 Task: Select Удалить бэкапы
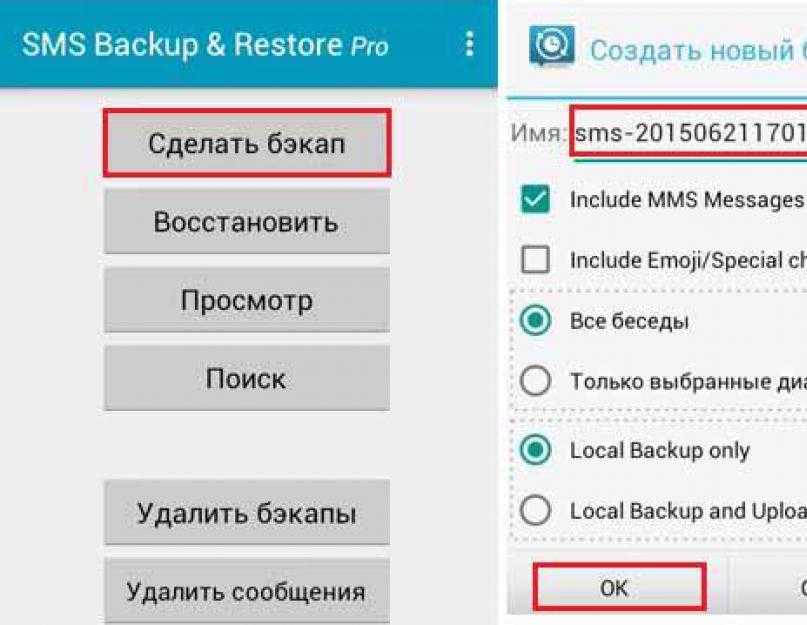[x=247, y=512]
